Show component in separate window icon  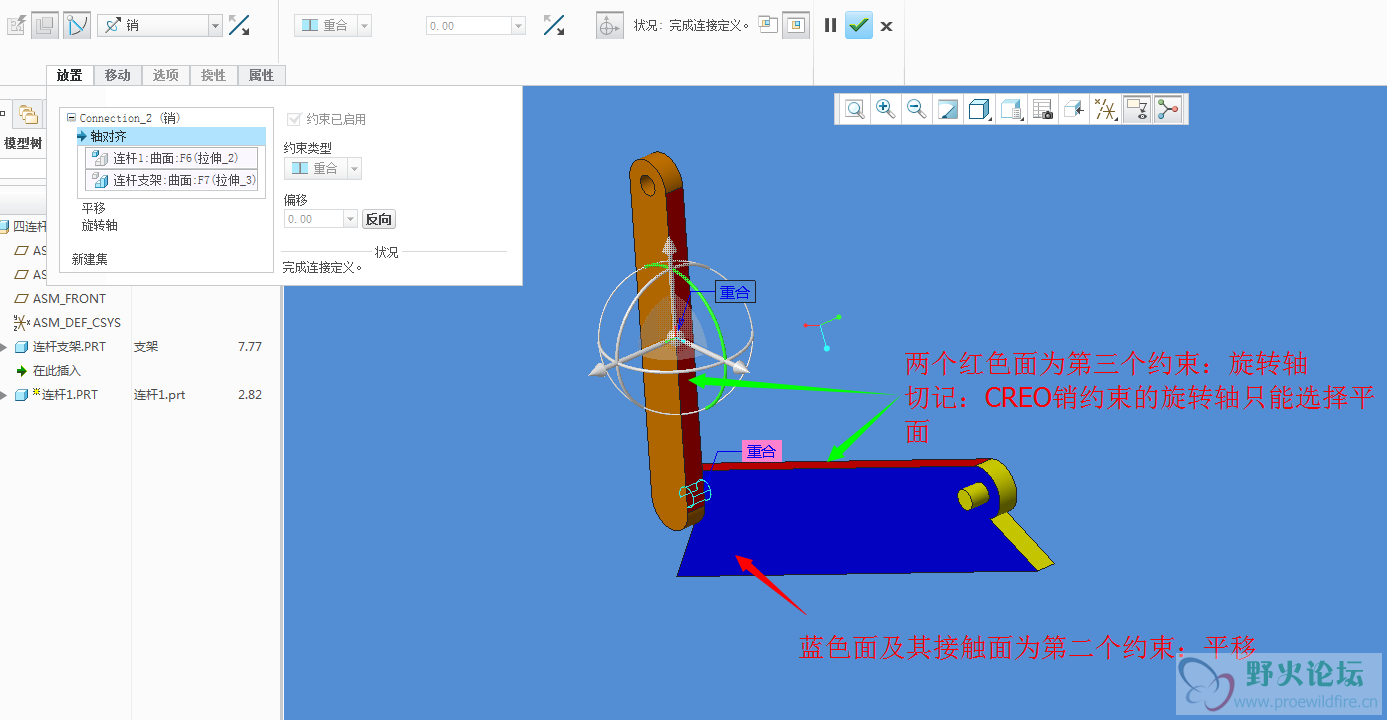[768, 25]
